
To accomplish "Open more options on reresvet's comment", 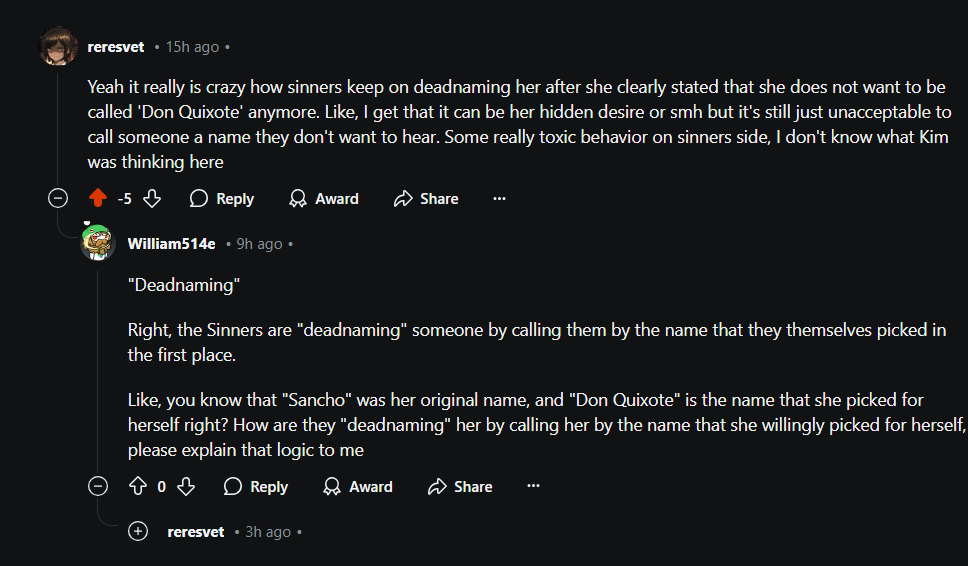I will 500,199.
